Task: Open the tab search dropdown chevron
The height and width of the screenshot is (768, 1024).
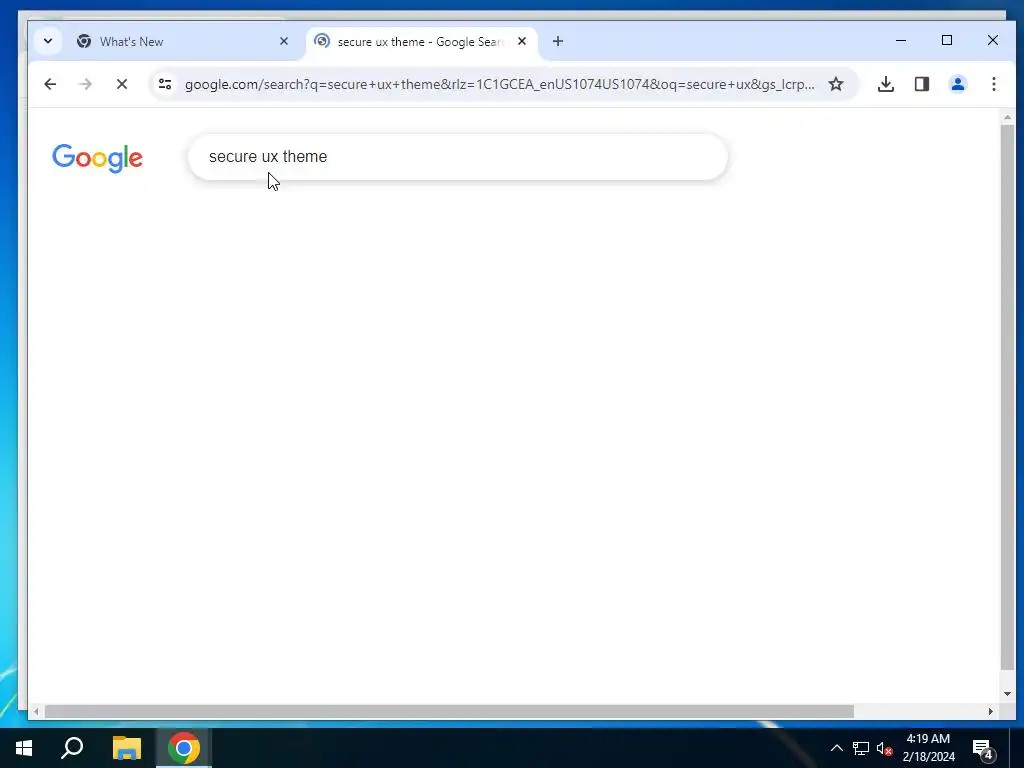Action: [48, 41]
